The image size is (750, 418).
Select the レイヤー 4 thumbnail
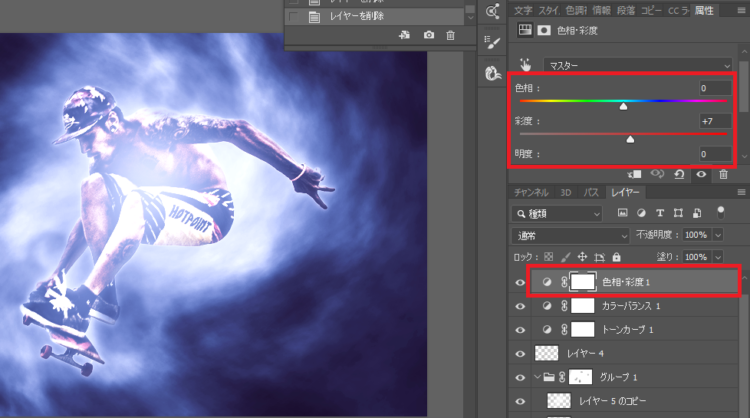[546, 353]
